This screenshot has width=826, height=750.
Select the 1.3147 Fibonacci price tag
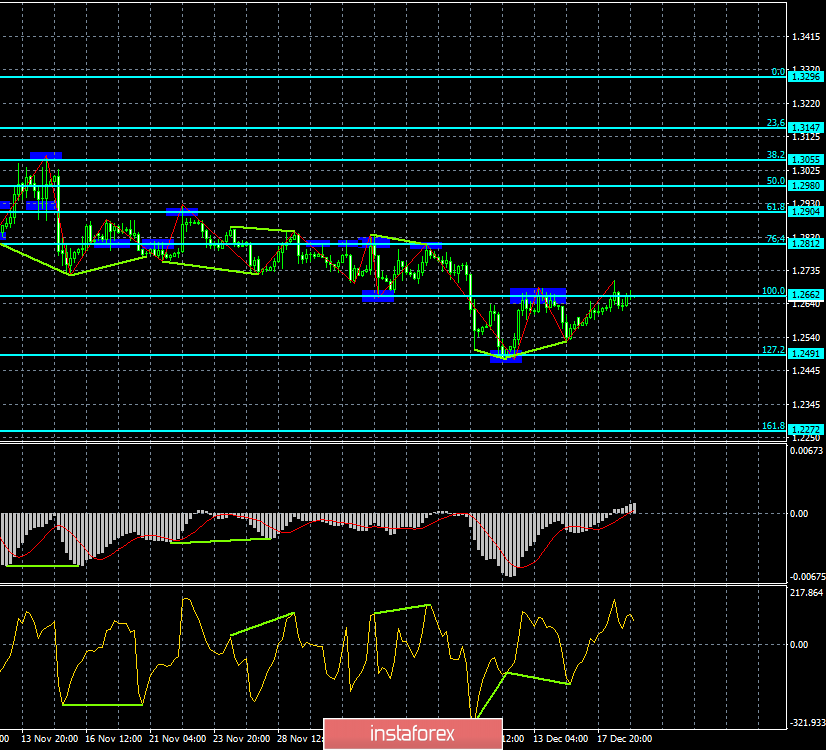coord(805,128)
